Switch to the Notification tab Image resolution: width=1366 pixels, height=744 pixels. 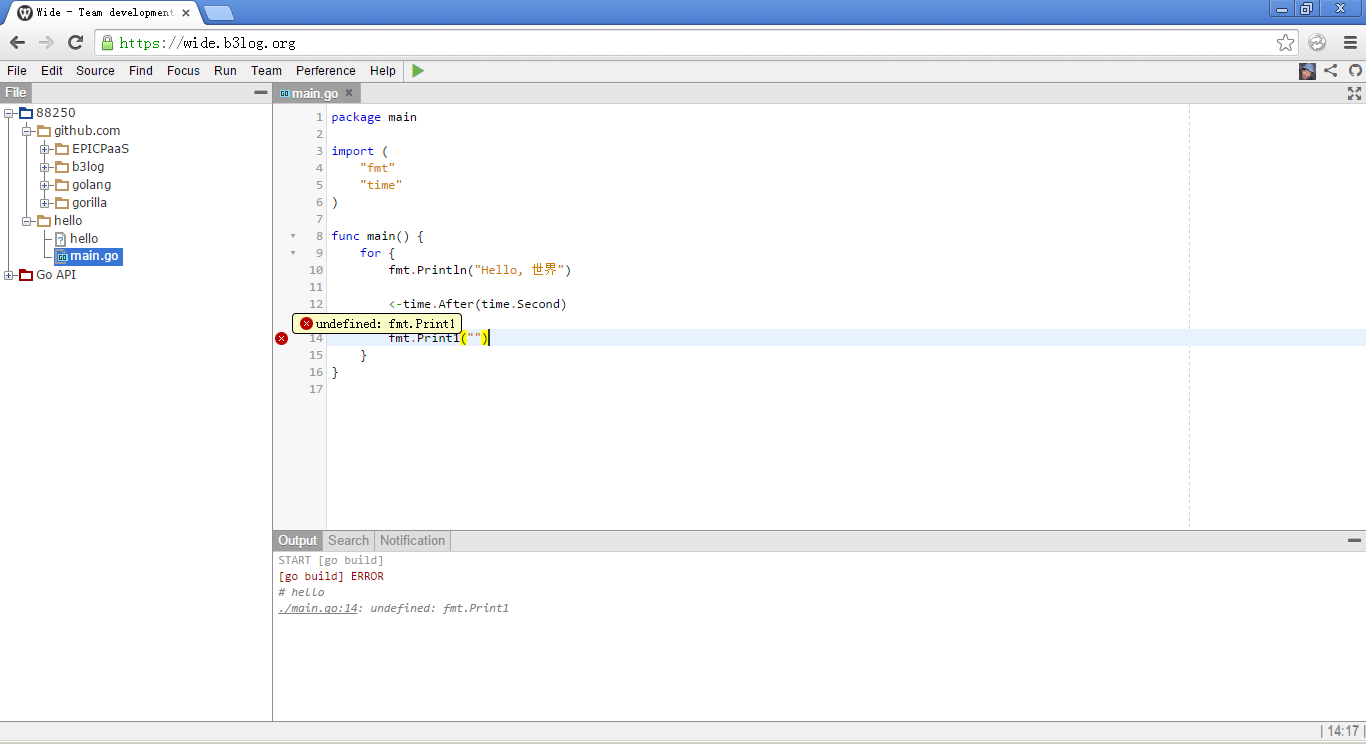(x=412, y=540)
